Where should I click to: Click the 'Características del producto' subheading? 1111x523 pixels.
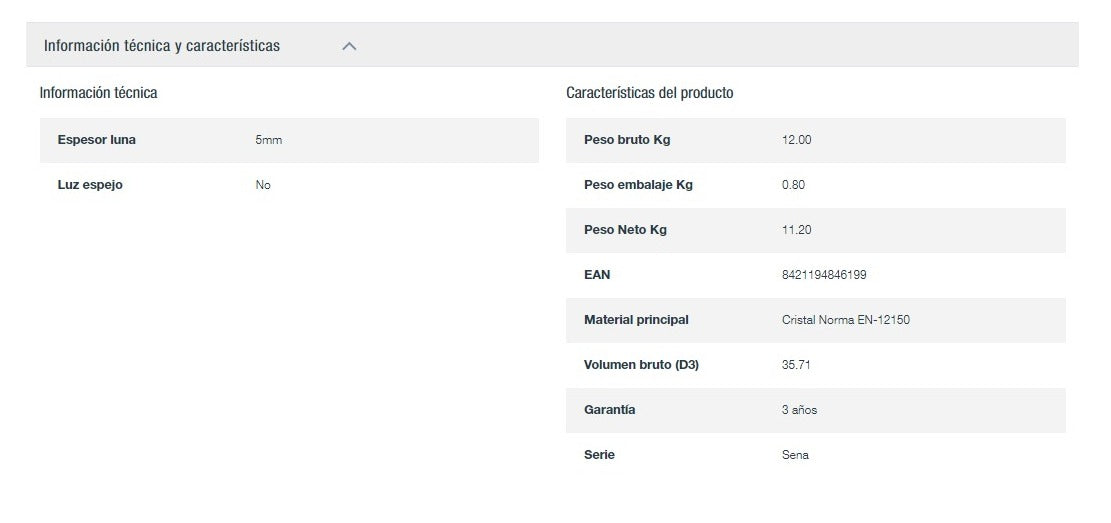[x=649, y=93]
